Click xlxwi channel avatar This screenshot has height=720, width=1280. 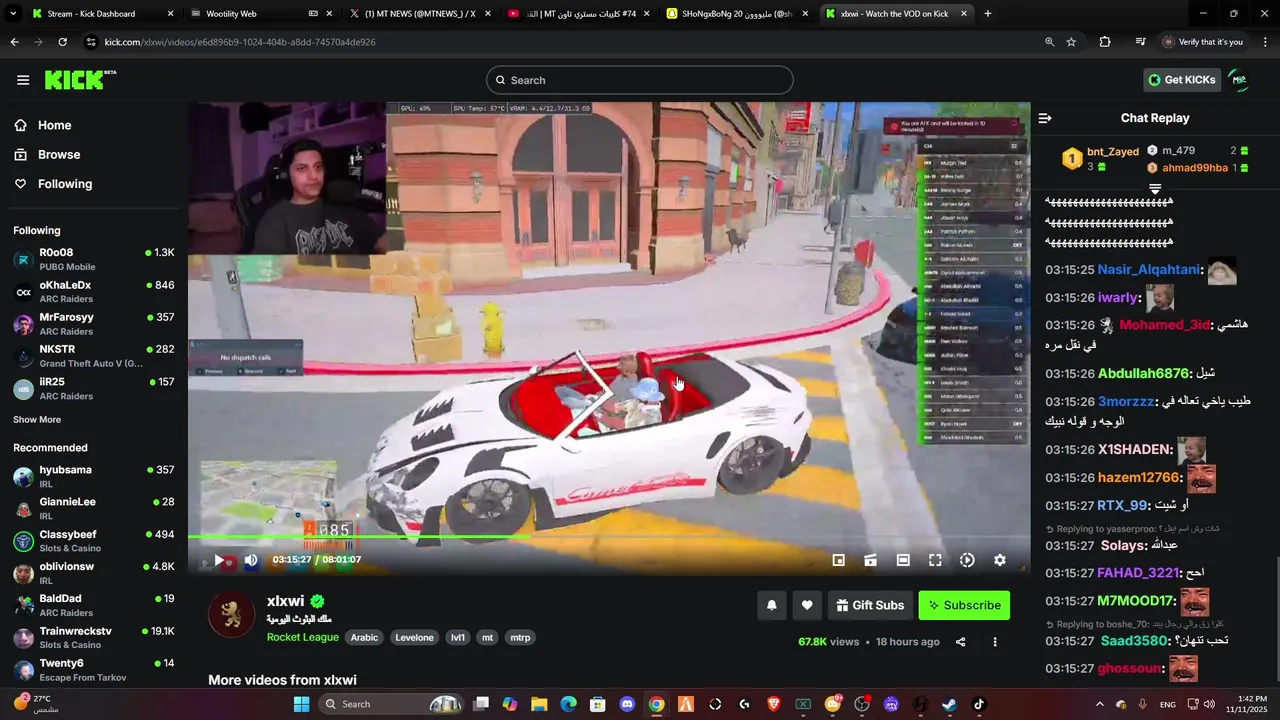click(231, 615)
